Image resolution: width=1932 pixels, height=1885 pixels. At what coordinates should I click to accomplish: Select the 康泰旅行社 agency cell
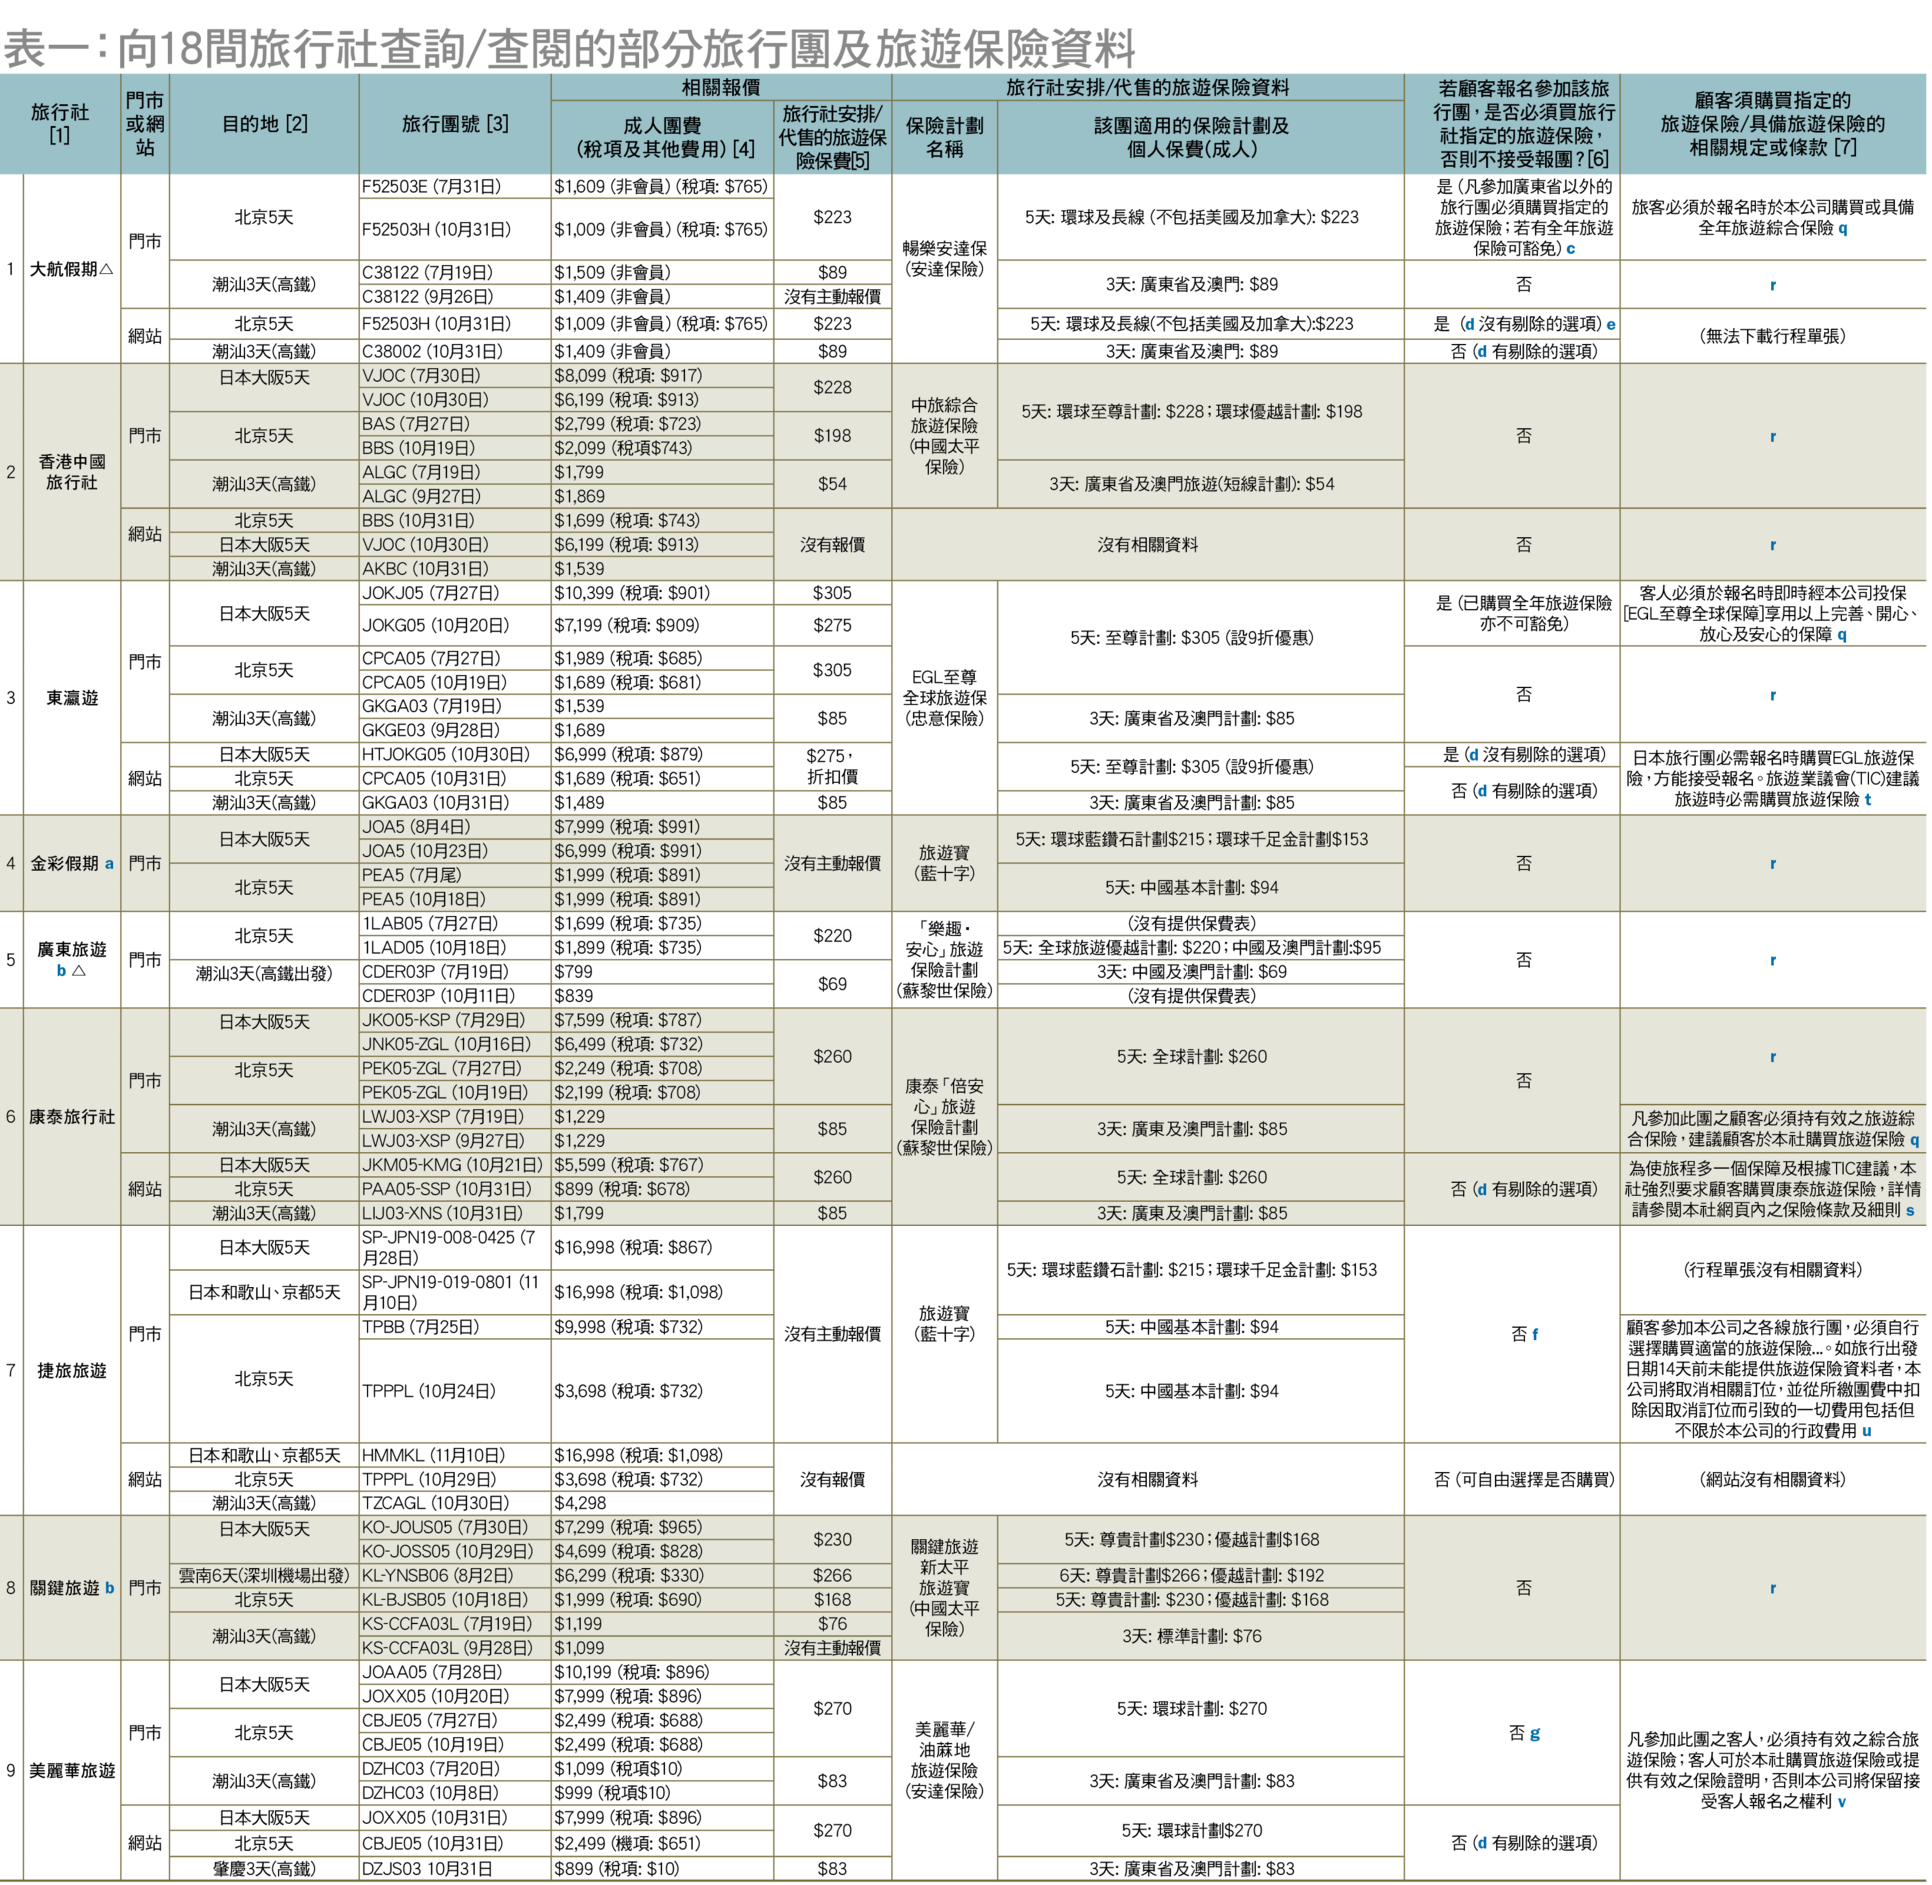pos(71,1117)
